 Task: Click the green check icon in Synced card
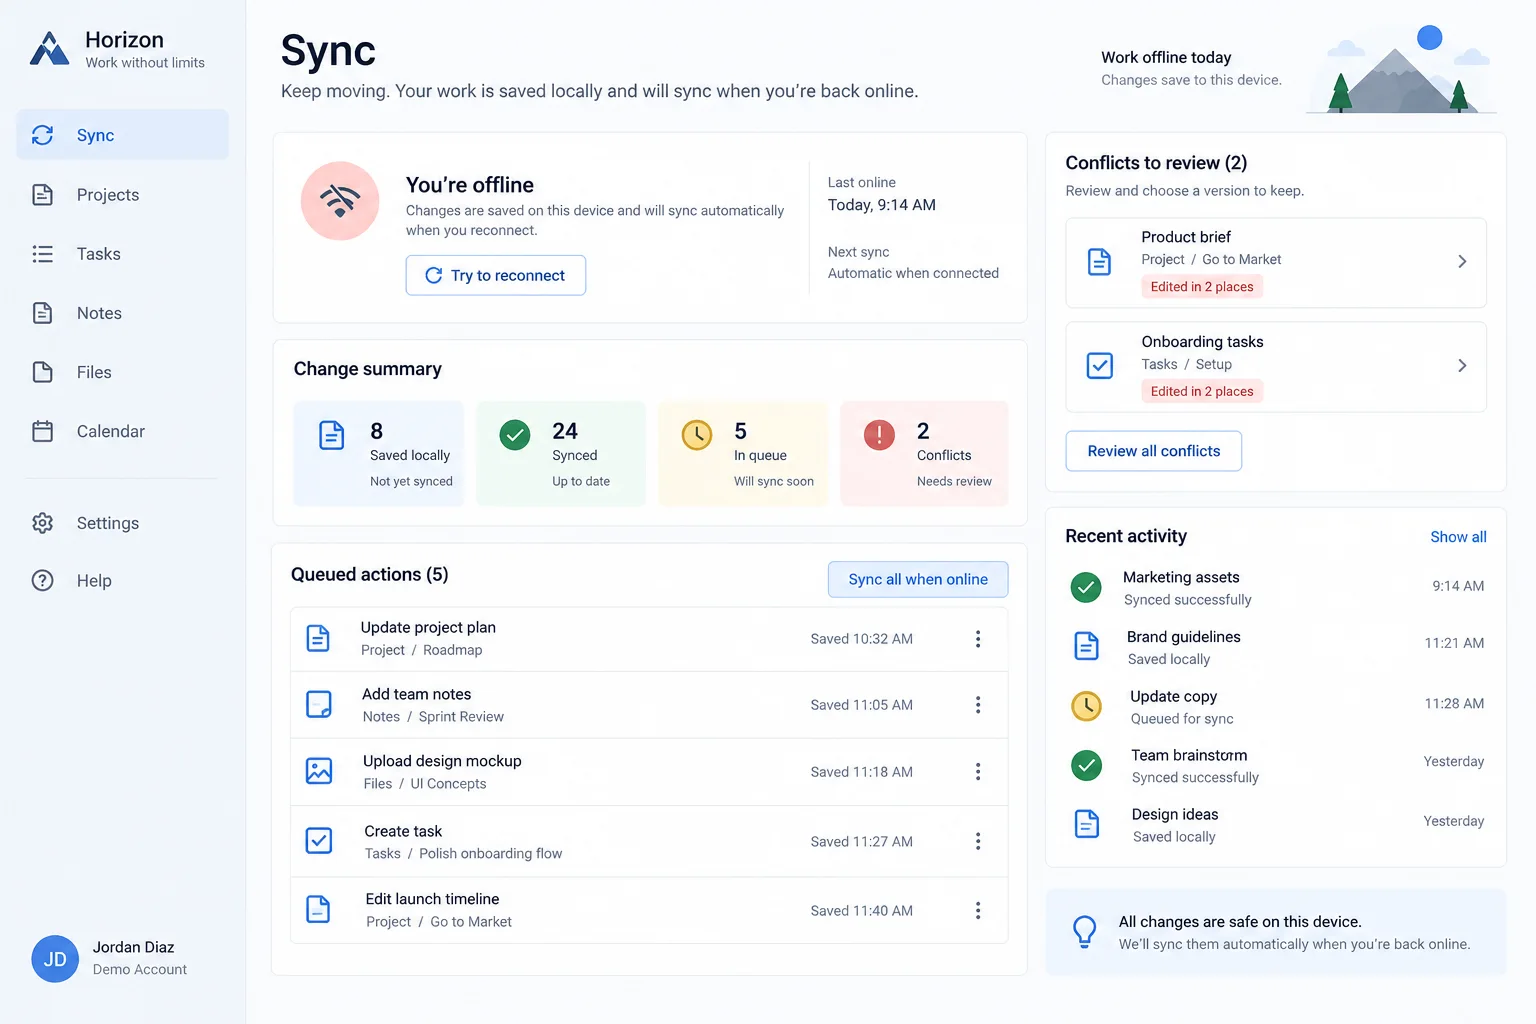(x=515, y=435)
